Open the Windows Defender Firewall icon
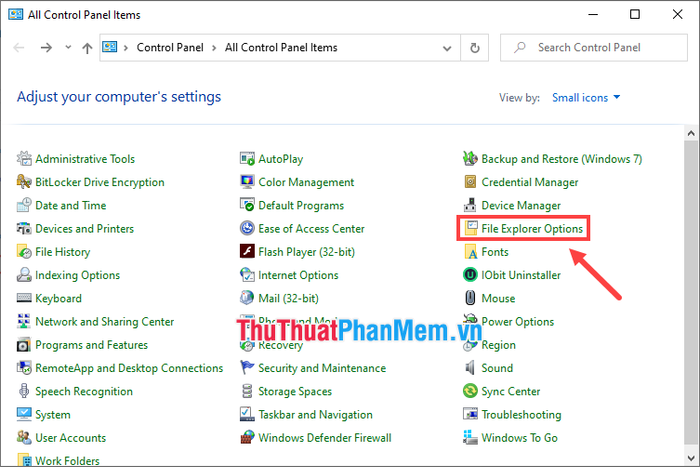Viewport: 700px width, 467px height. click(247, 438)
